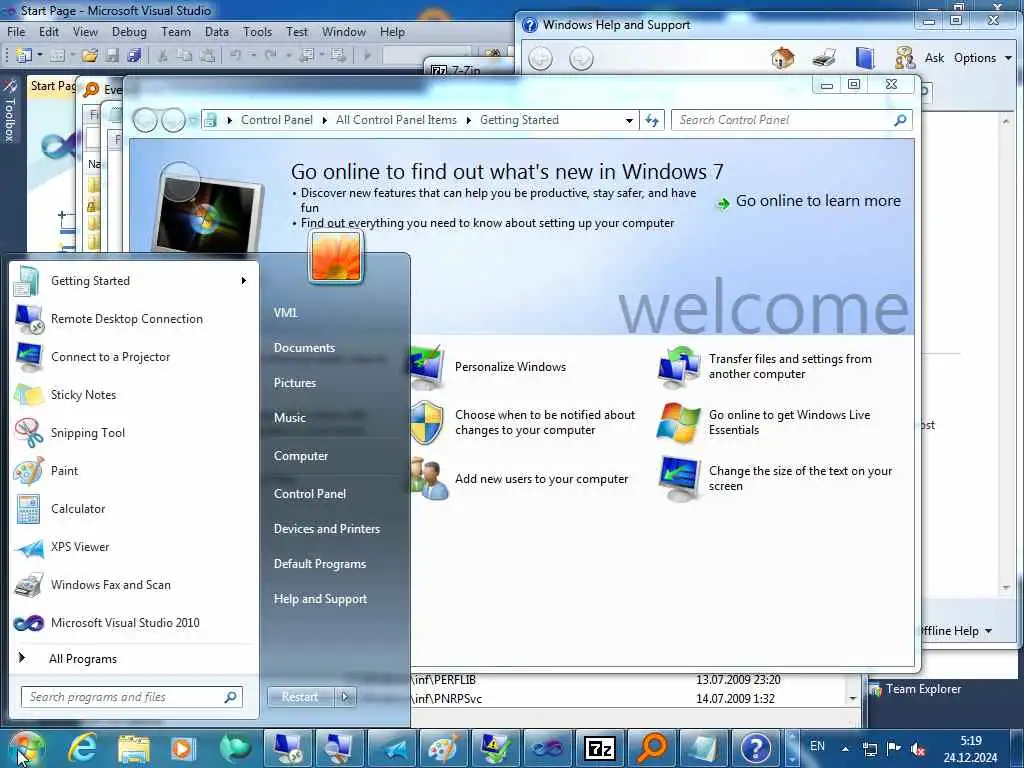
Task: Open Documents from Start menu
Action: point(304,348)
